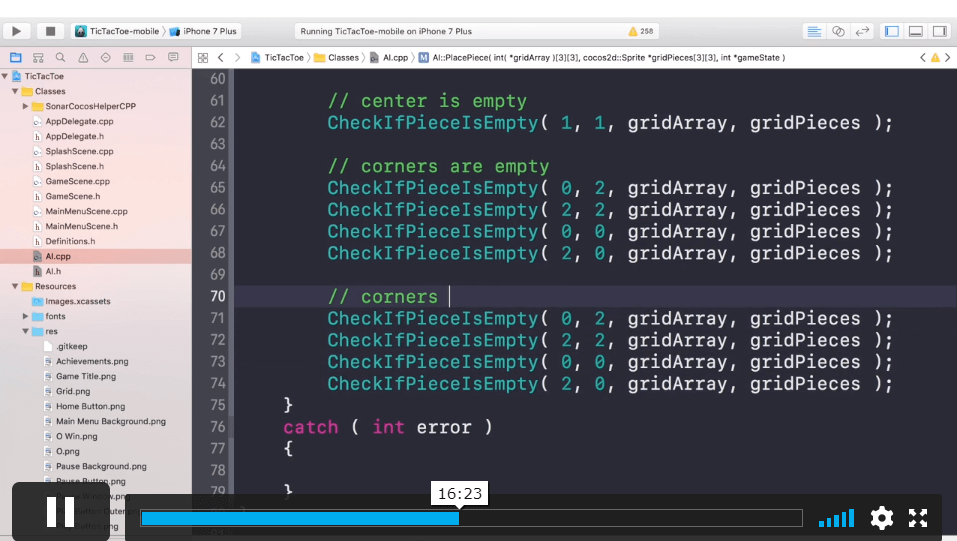
Task: Show the Assistant editor
Action: pyautogui.click(x=838, y=31)
